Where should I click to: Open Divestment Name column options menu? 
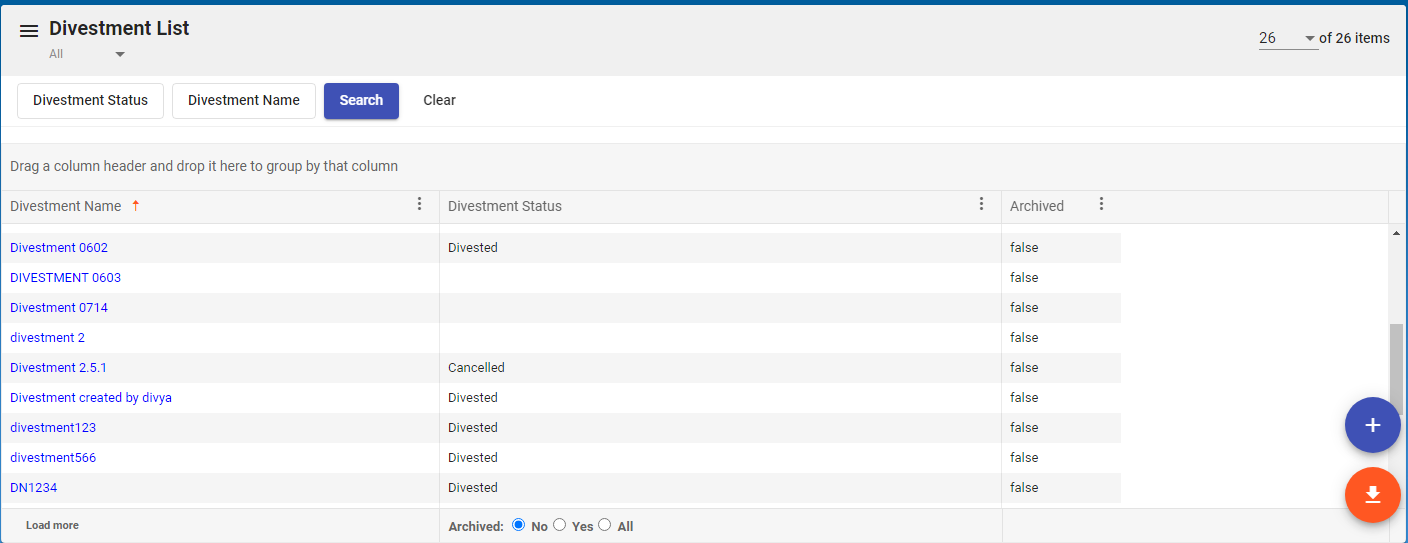click(419, 204)
